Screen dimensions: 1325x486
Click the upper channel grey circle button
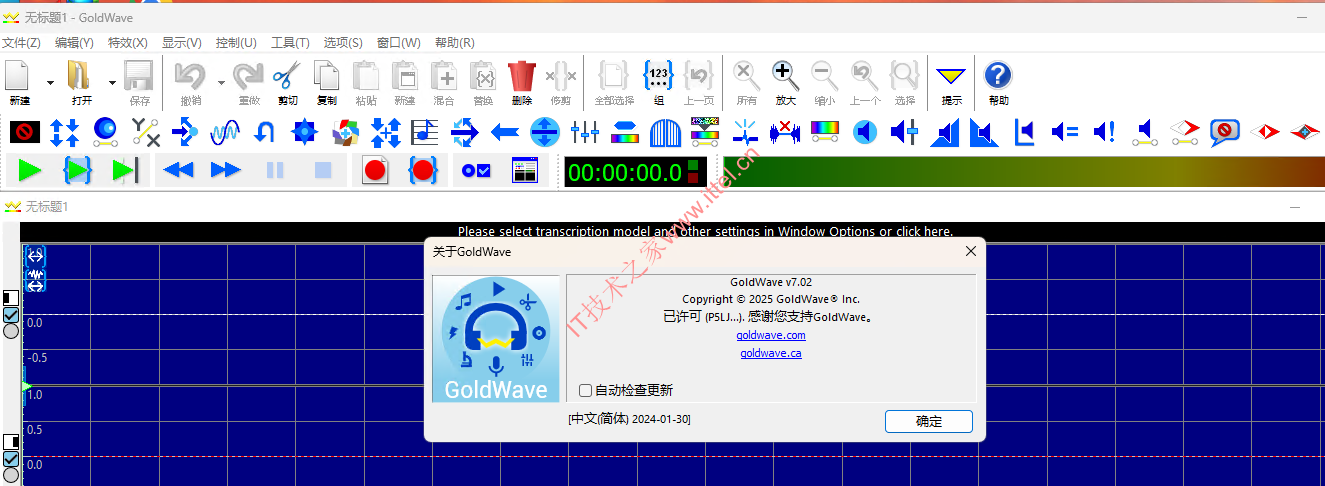11,331
